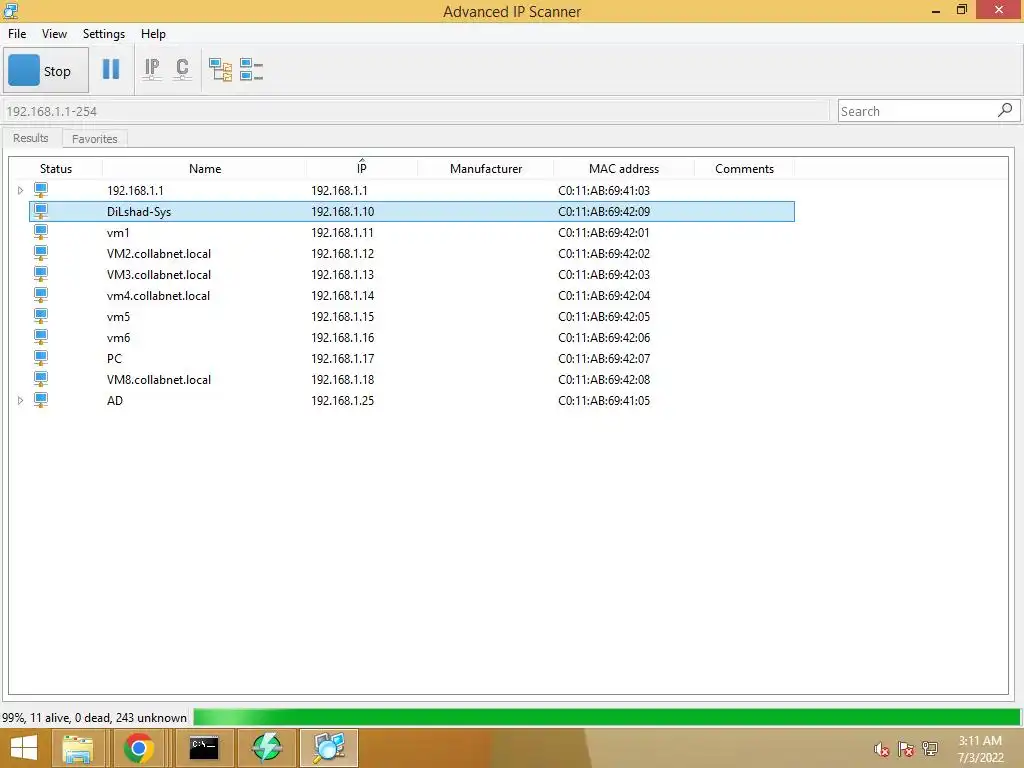Switch to the Favorites tab
1024x768 pixels.
coord(95,139)
